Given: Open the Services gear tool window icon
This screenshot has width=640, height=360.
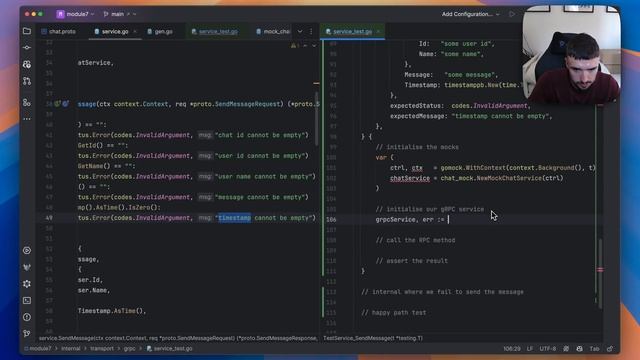Looking at the screenshot, I should (x=27, y=284).
